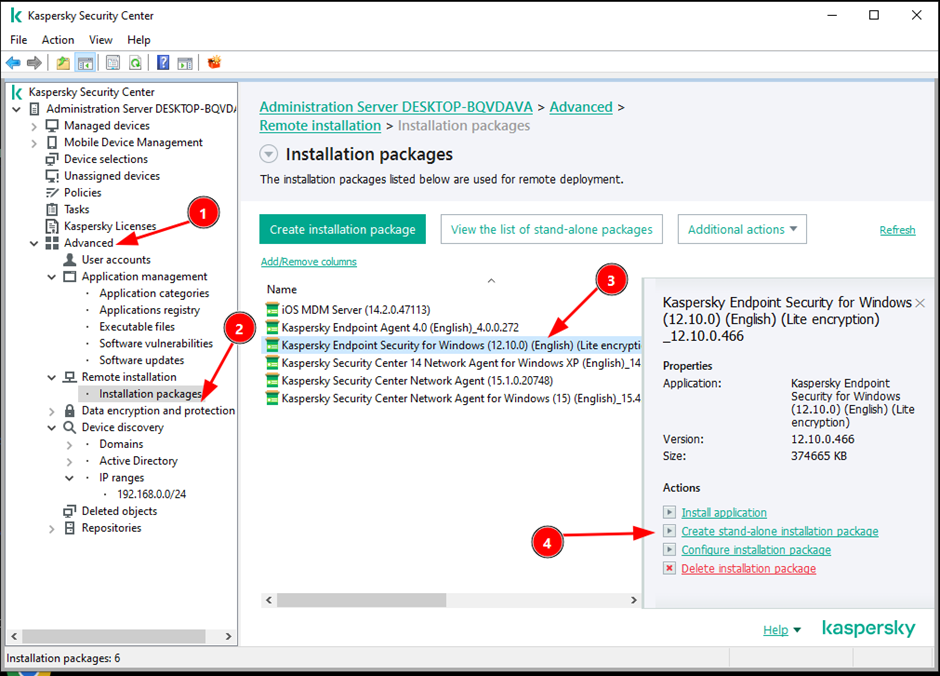This screenshot has height=676, width=940.
Task: Click the red box toolbar icon
Action: pos(214,62)
